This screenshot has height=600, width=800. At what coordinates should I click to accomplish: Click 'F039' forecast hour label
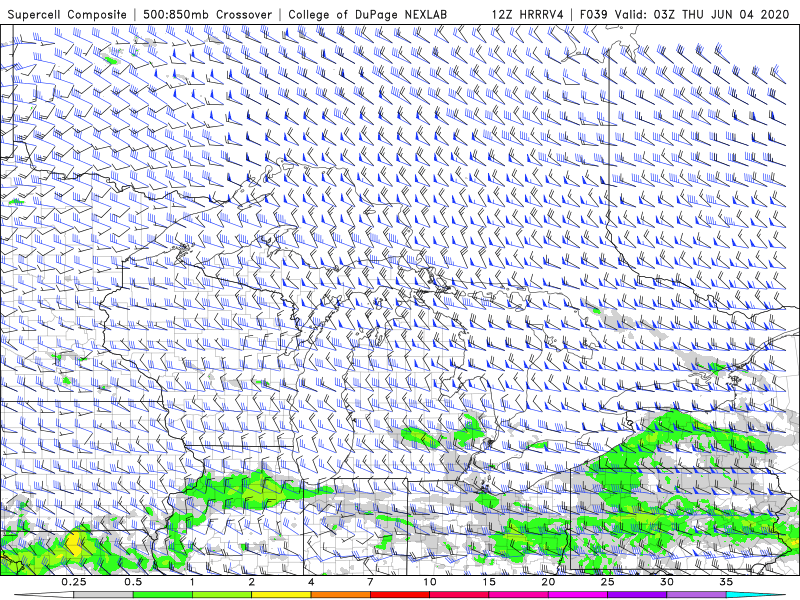pos(594,14)
